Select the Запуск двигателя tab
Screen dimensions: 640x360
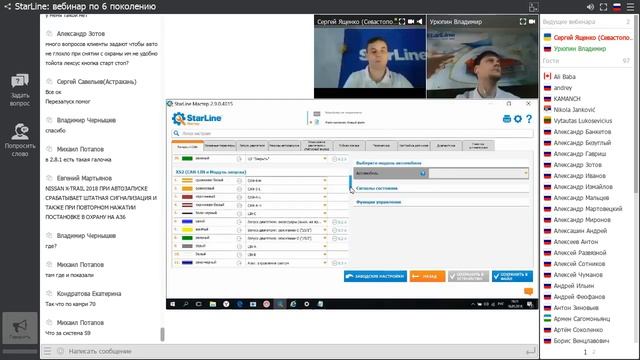252,146
